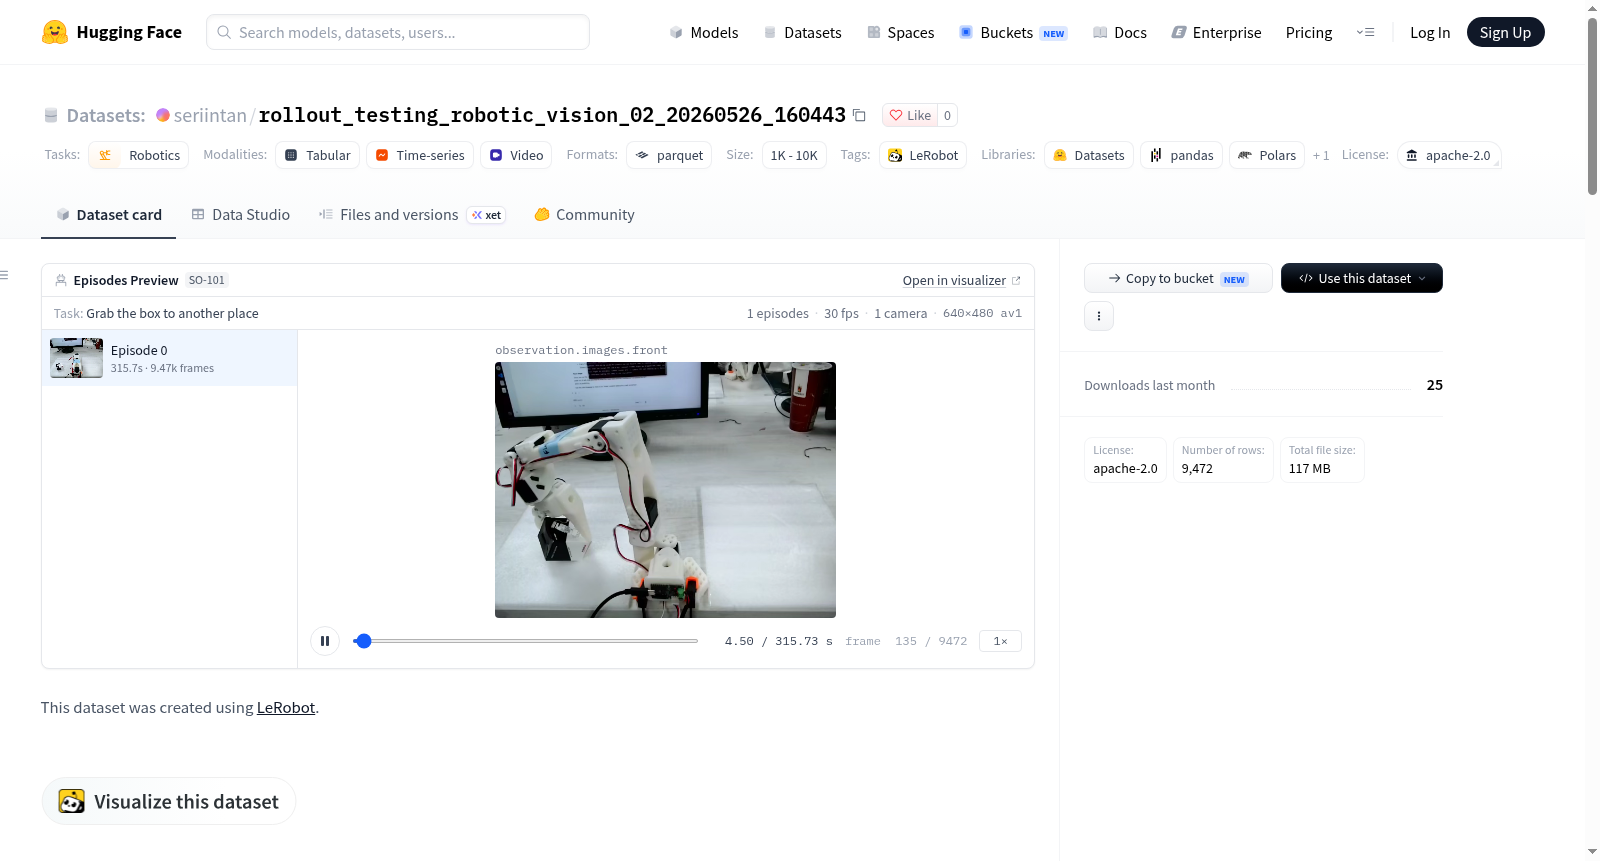The height and width of the screenshot is (861, 1600).
Task: Select the Polars library tag
Action: [x=1267, y=155]
